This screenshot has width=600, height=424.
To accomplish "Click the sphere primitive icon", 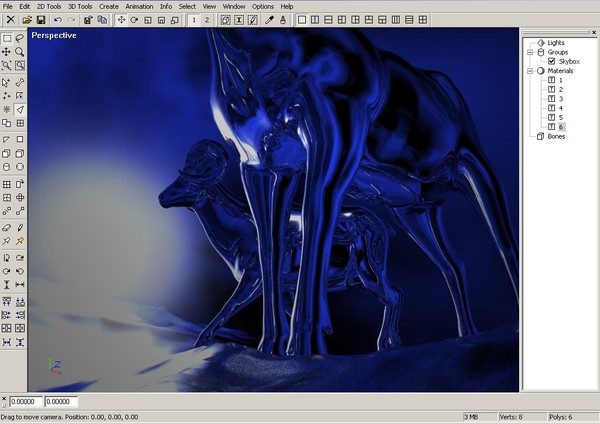I will tap(20, 167).
